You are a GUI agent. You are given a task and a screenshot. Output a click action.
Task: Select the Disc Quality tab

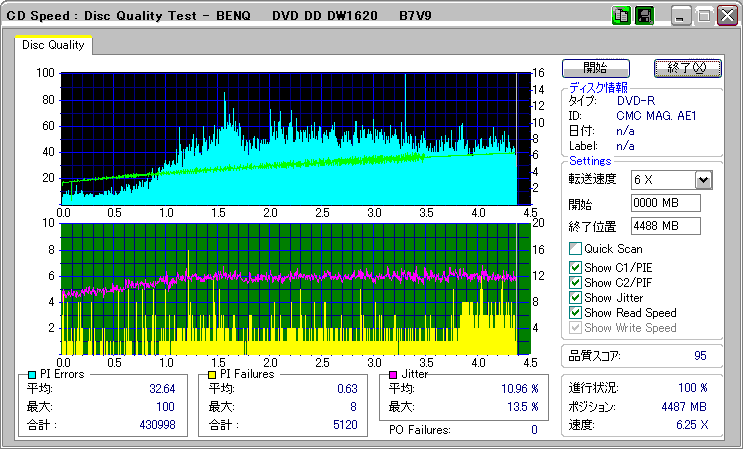(54, 45)
